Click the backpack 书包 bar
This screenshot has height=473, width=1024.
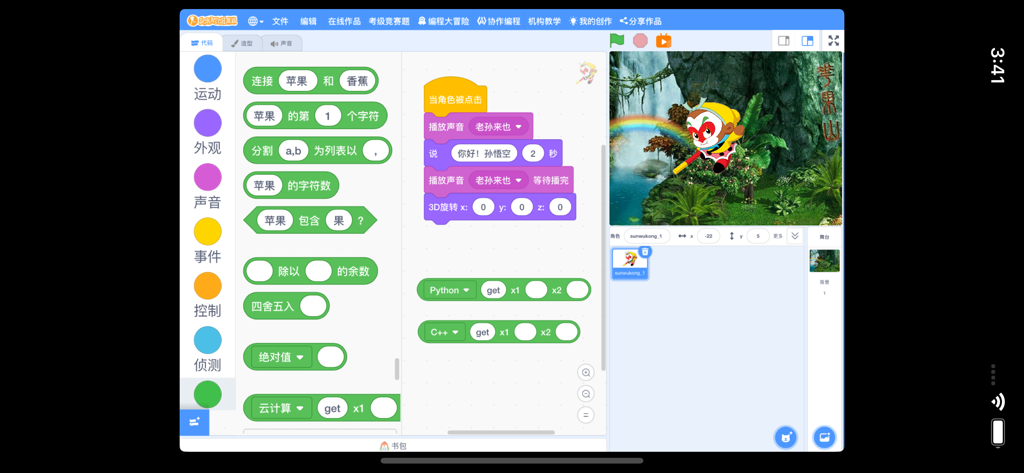coord(393,446)
